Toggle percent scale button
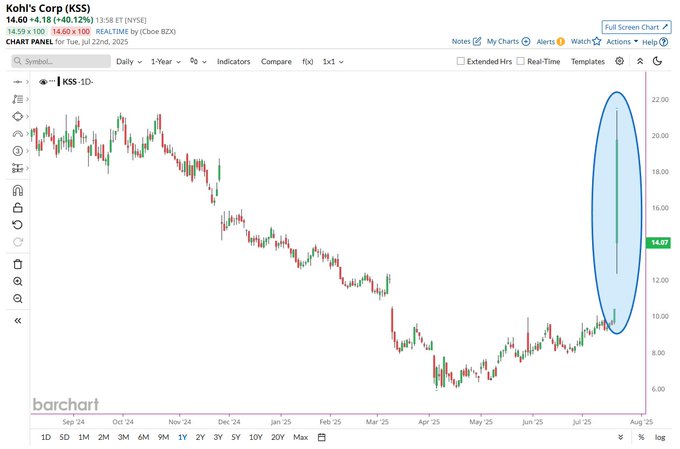Screen dimensions: 680x449 tap(641, 437)
